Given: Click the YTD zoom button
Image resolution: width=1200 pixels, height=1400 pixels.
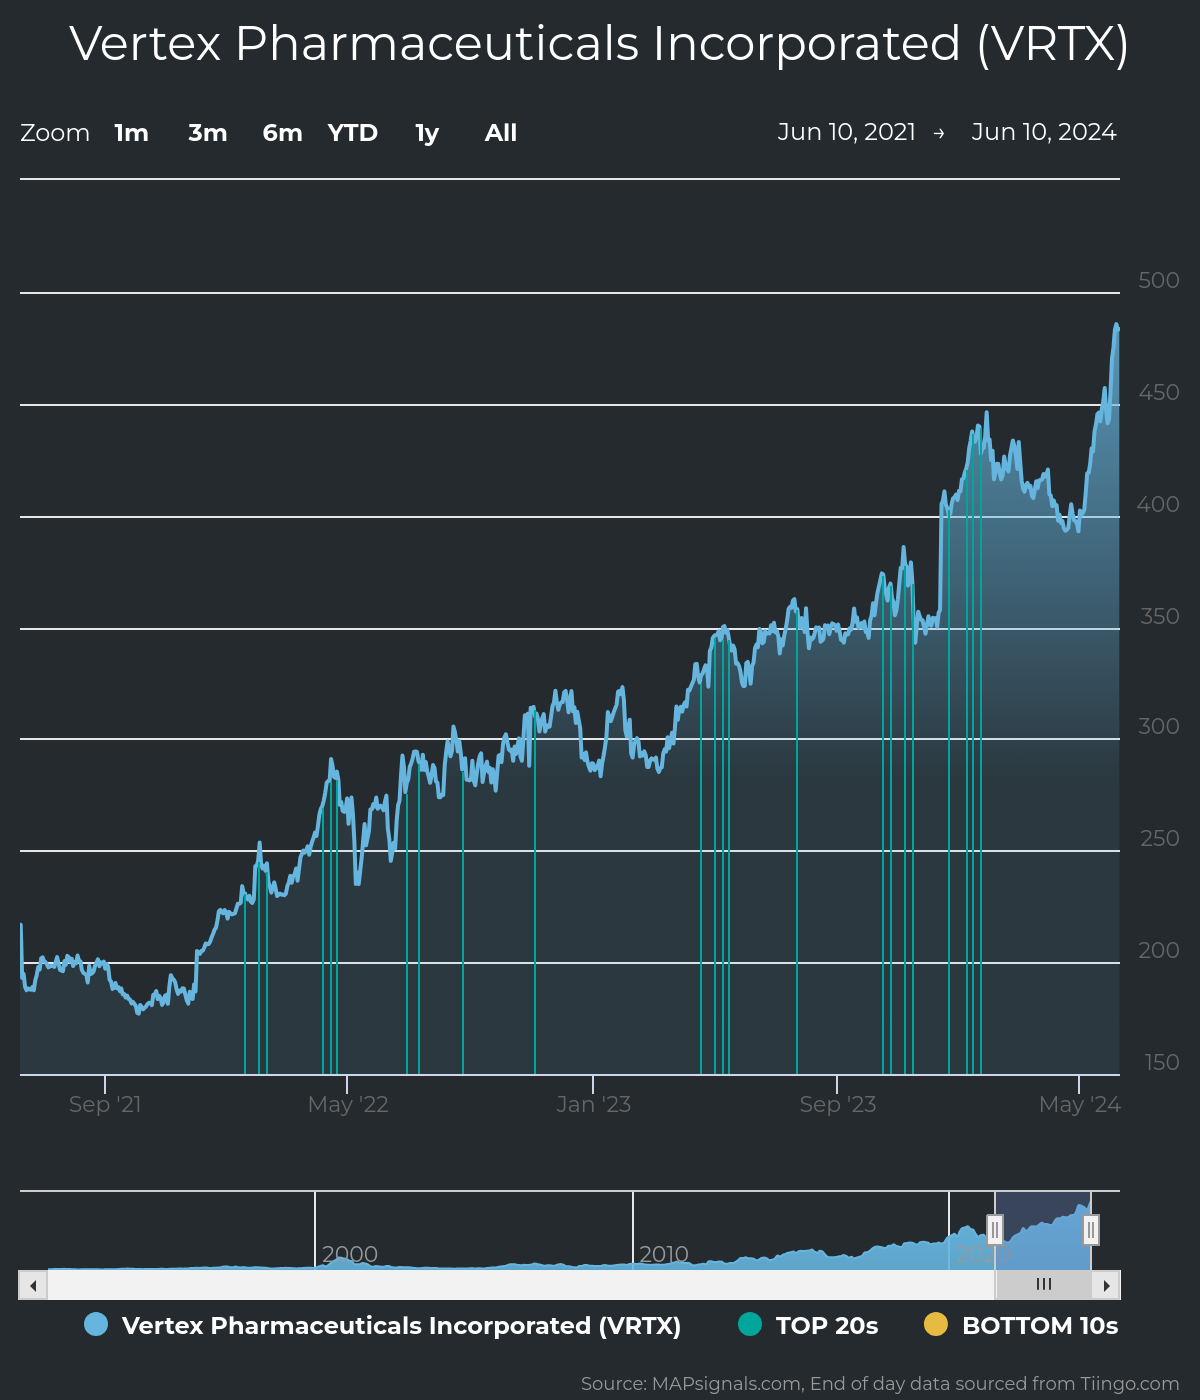Looking at the screenshot, I should [x=352, y=132].
